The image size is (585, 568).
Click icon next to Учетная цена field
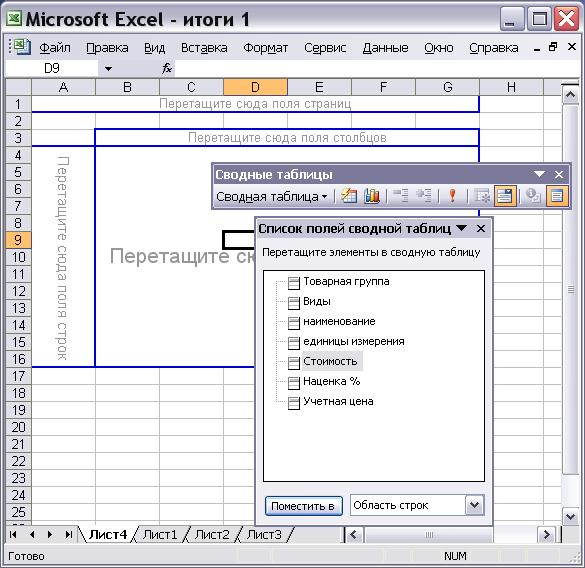(294, 403)
